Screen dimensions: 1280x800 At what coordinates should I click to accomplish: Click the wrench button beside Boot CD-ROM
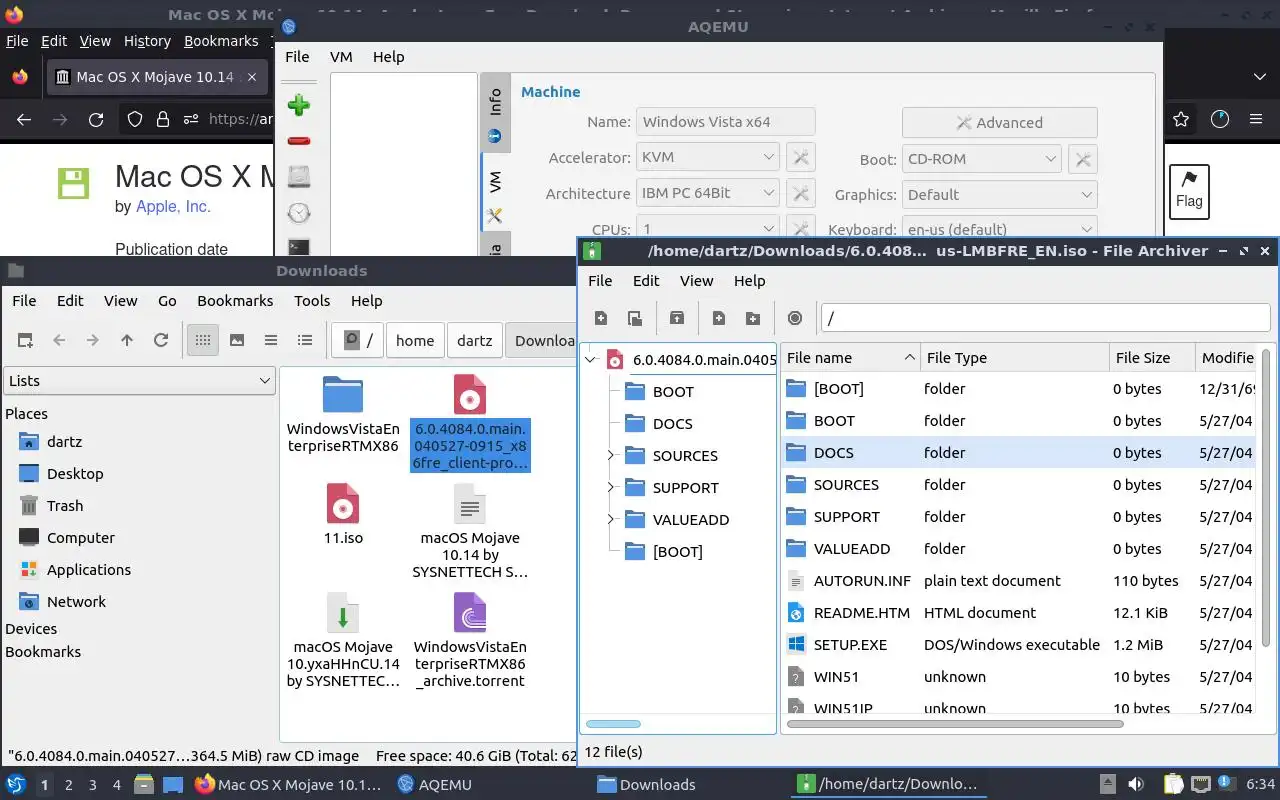pyautogui.click(x=1083, y=158)
